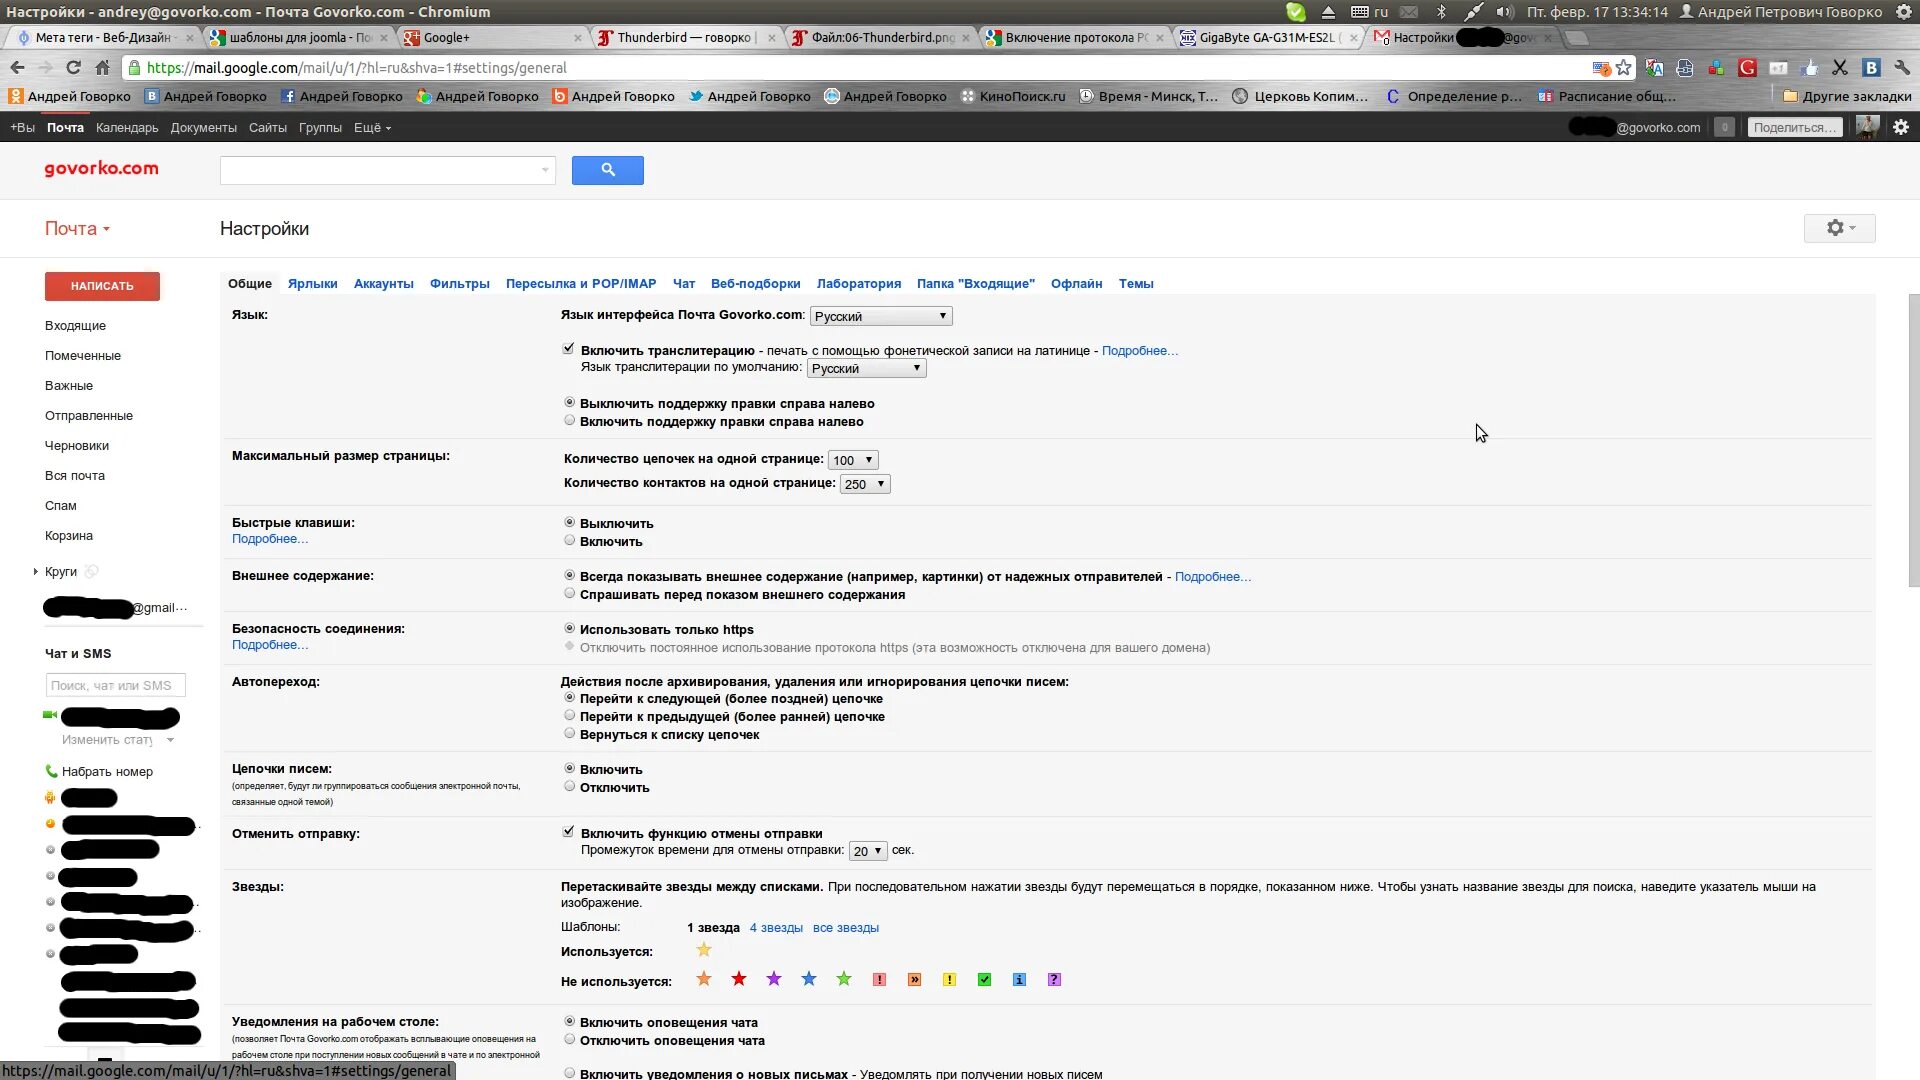
Task: Click the browser reload icon
Action: pyautogui.click(x=73, y=68)
